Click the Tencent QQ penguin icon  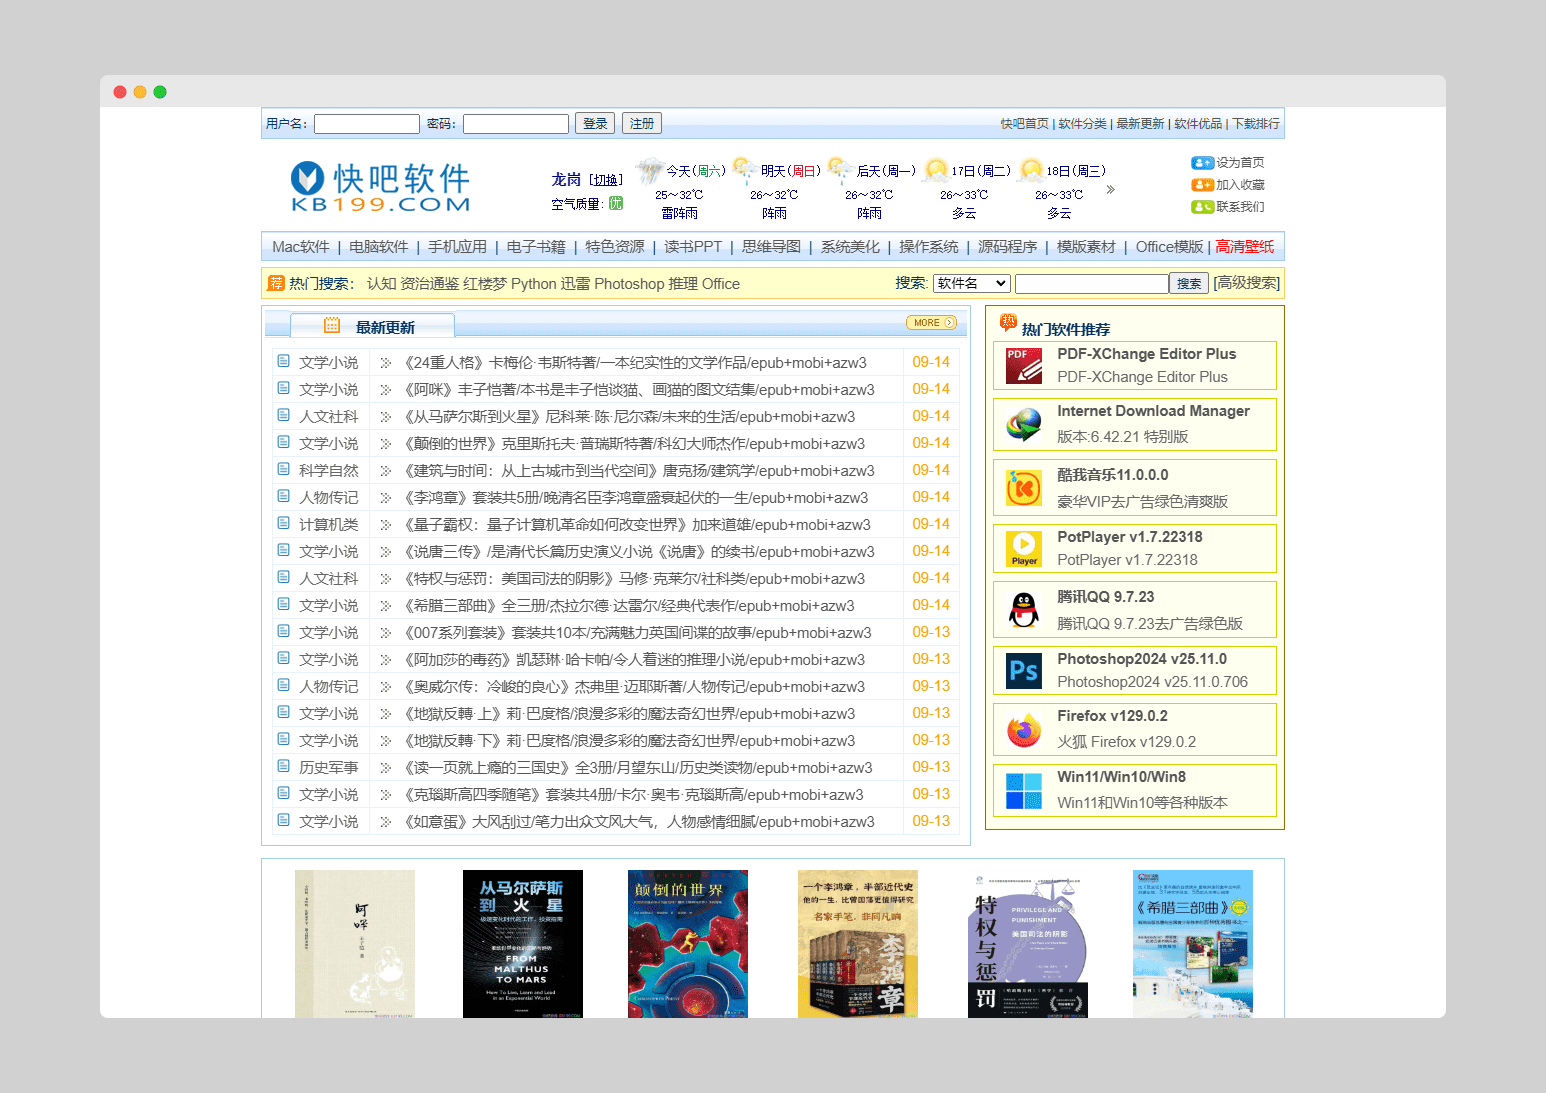pos(1023,610)
